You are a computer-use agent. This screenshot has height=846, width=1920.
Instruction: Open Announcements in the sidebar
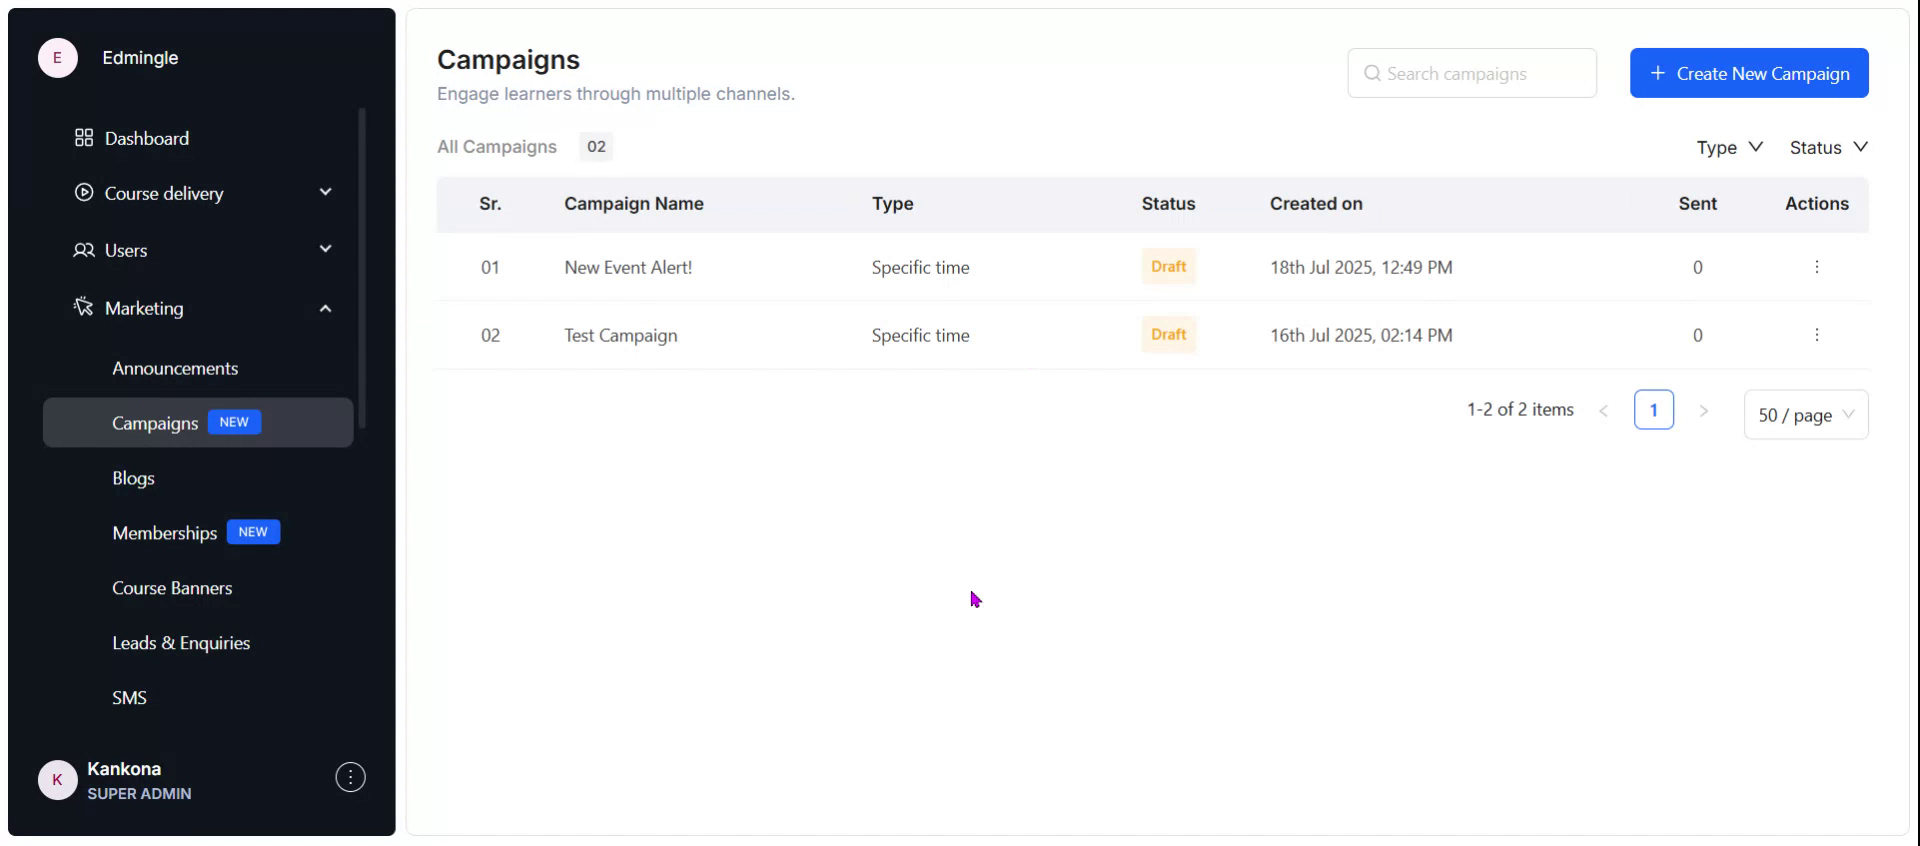point(175,368)
